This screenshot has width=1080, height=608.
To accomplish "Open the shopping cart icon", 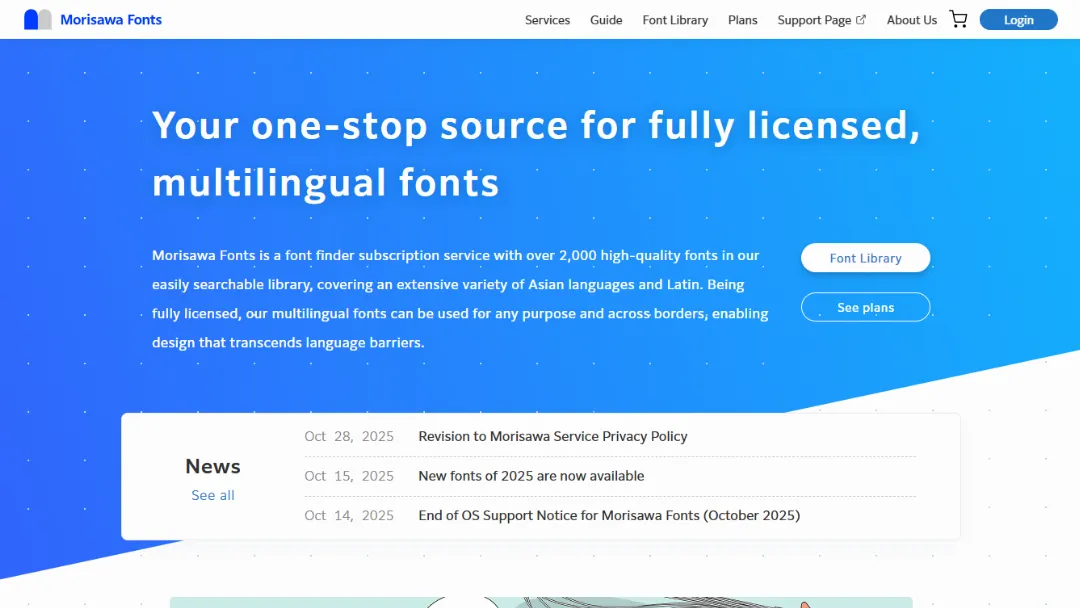I will point(958,17).
